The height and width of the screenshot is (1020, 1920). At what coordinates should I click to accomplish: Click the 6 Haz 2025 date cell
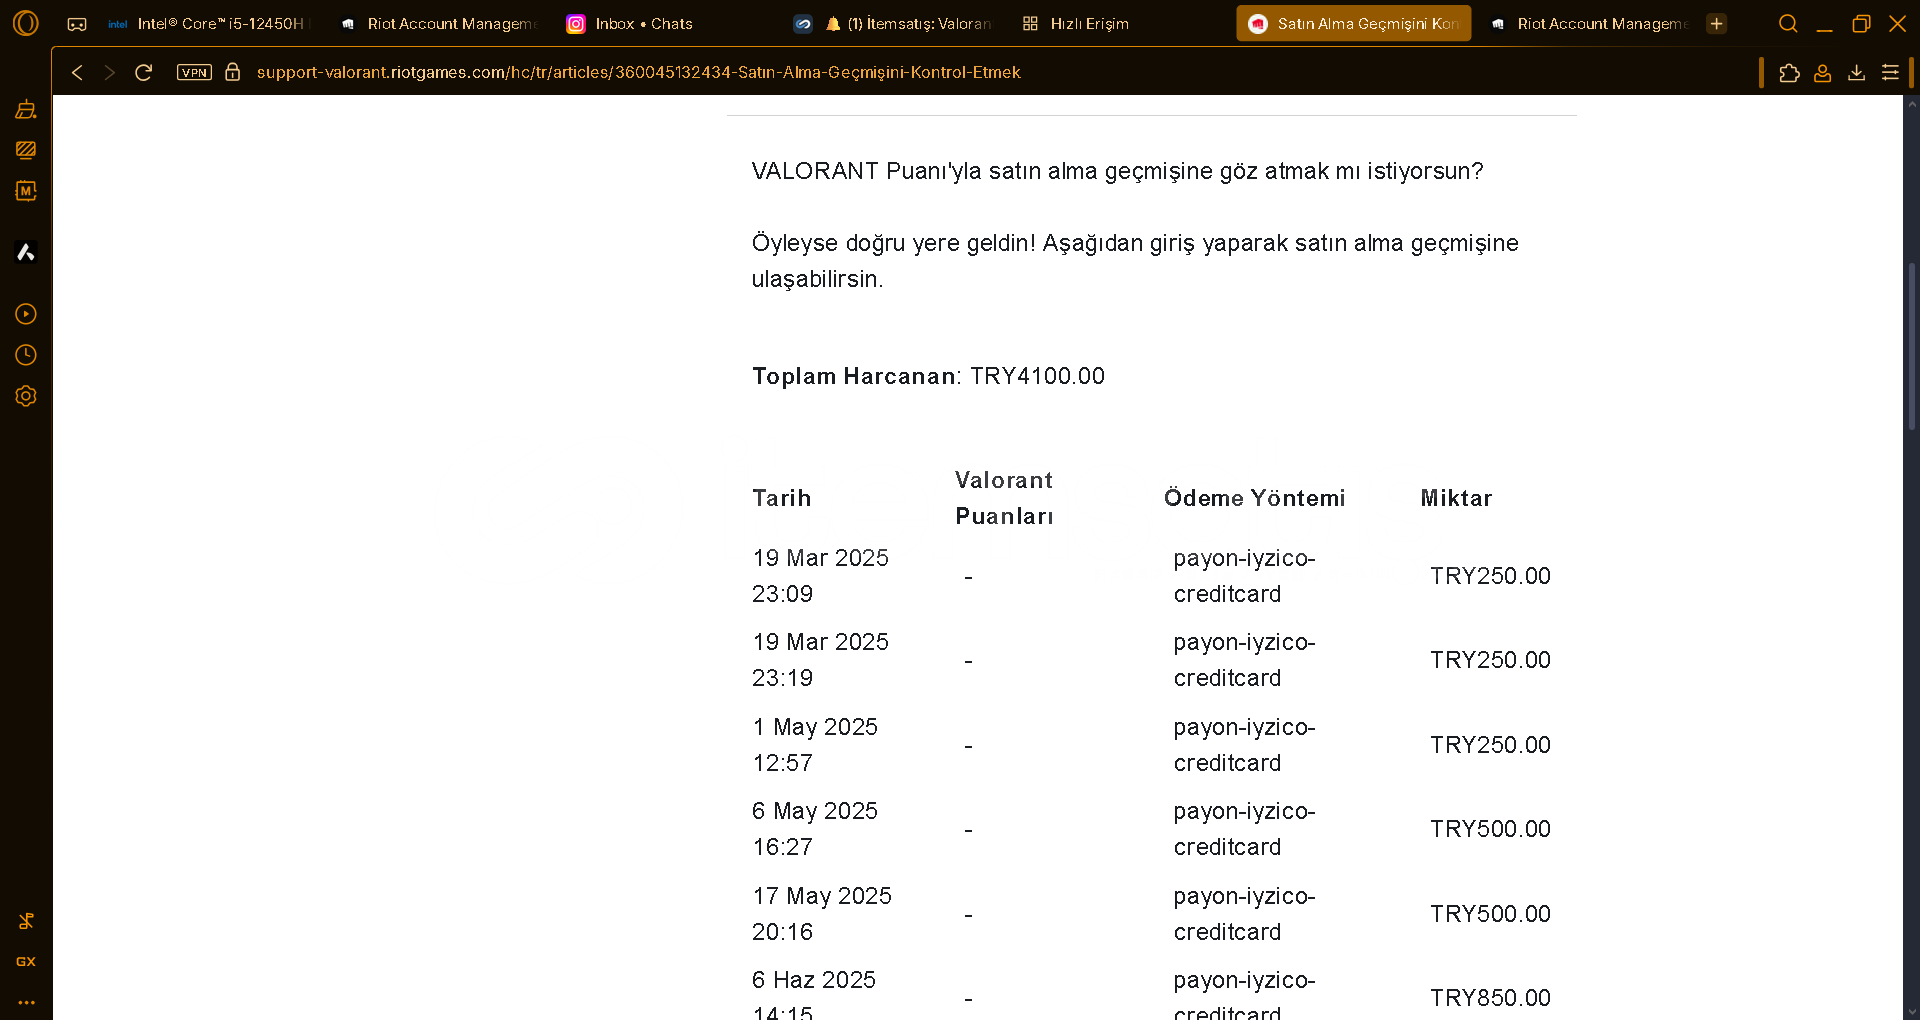click(x=814, y=998)
